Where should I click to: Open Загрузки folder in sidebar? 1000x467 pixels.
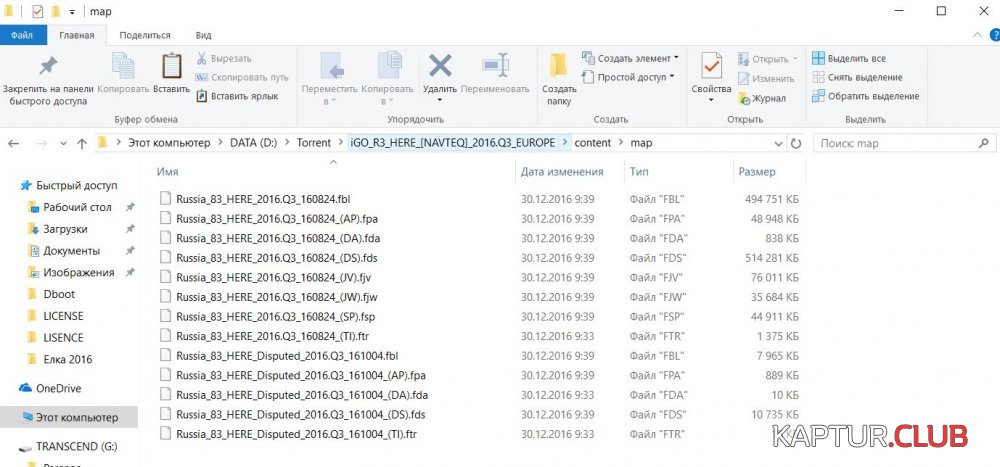click(65, 229)
